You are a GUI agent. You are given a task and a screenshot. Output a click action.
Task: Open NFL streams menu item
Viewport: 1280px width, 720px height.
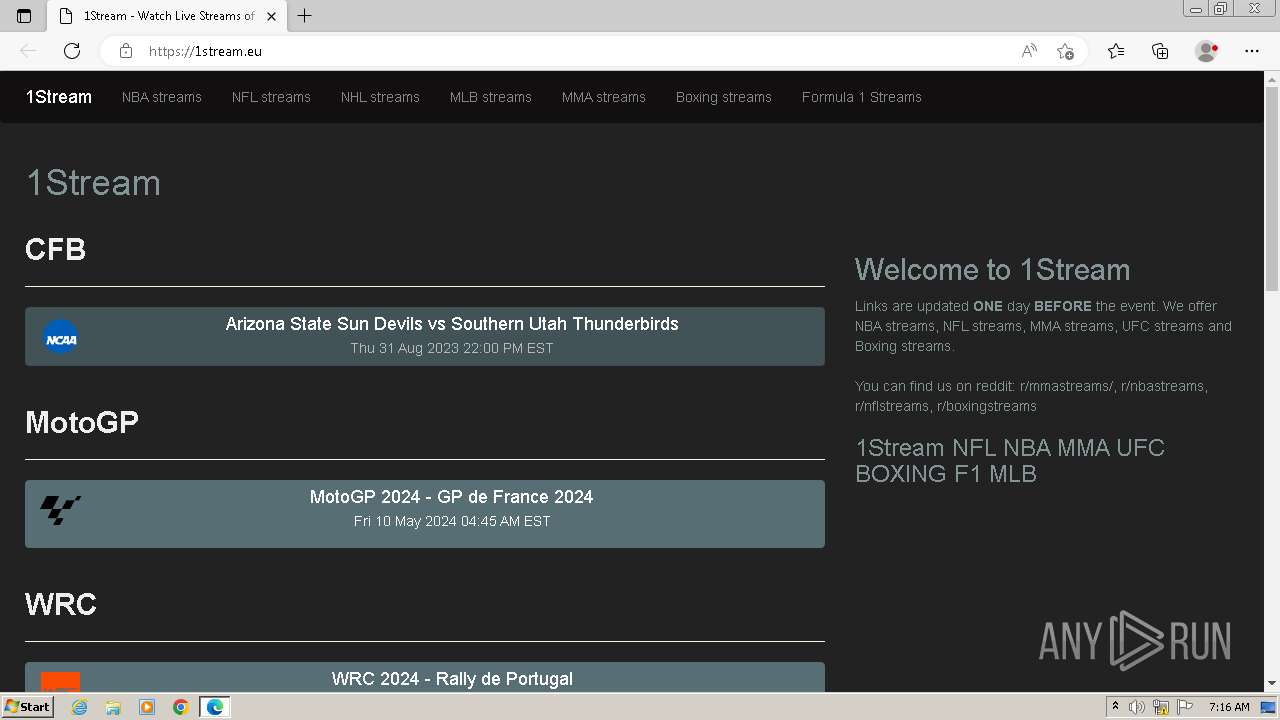pyautogui.click(x=271, y=97)
